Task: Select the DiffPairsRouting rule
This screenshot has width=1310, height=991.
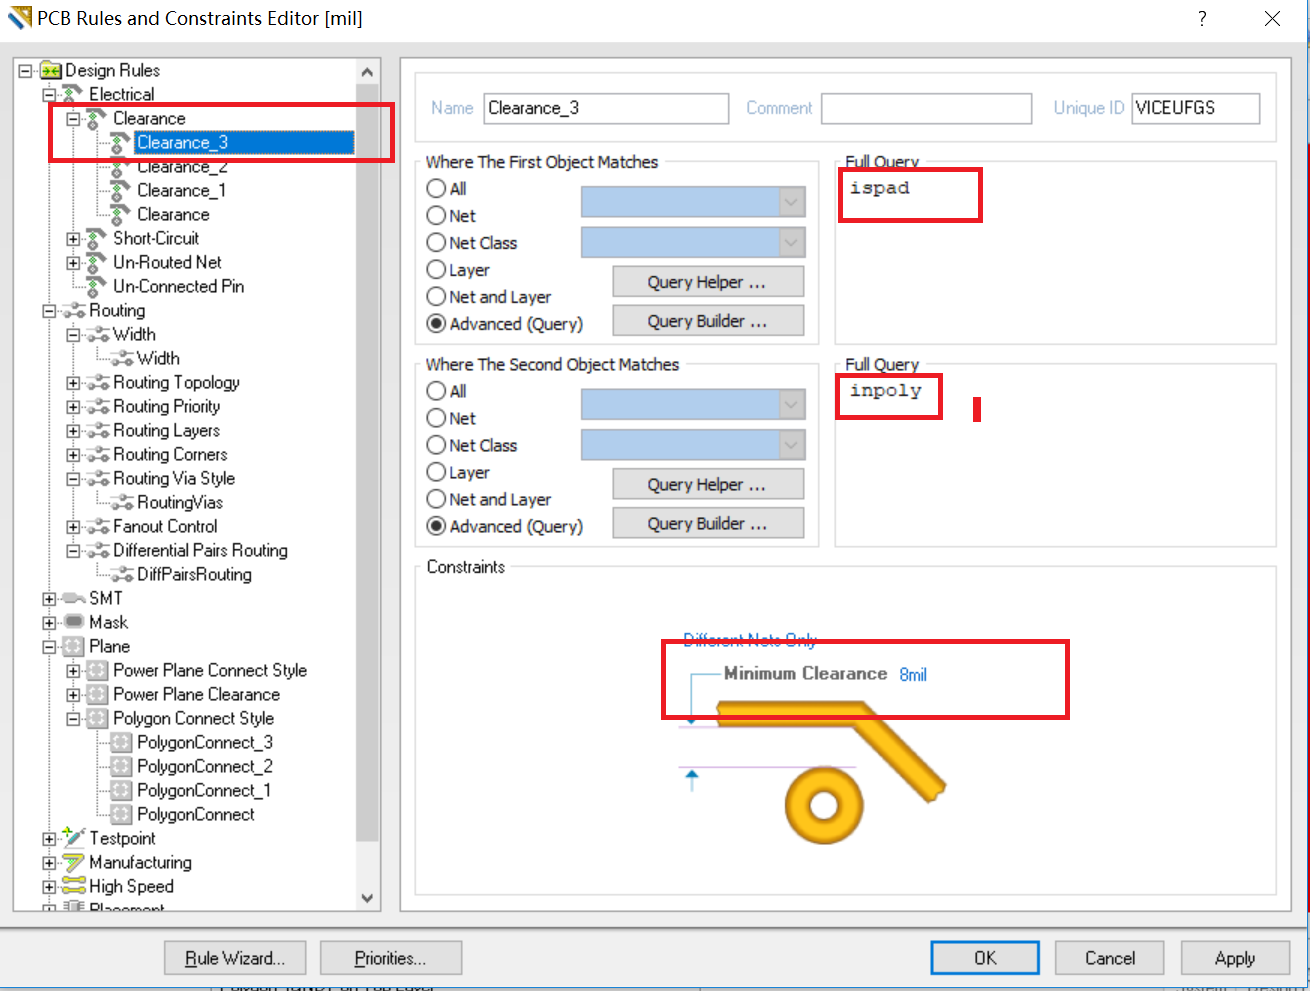Action: click(194, 575)
